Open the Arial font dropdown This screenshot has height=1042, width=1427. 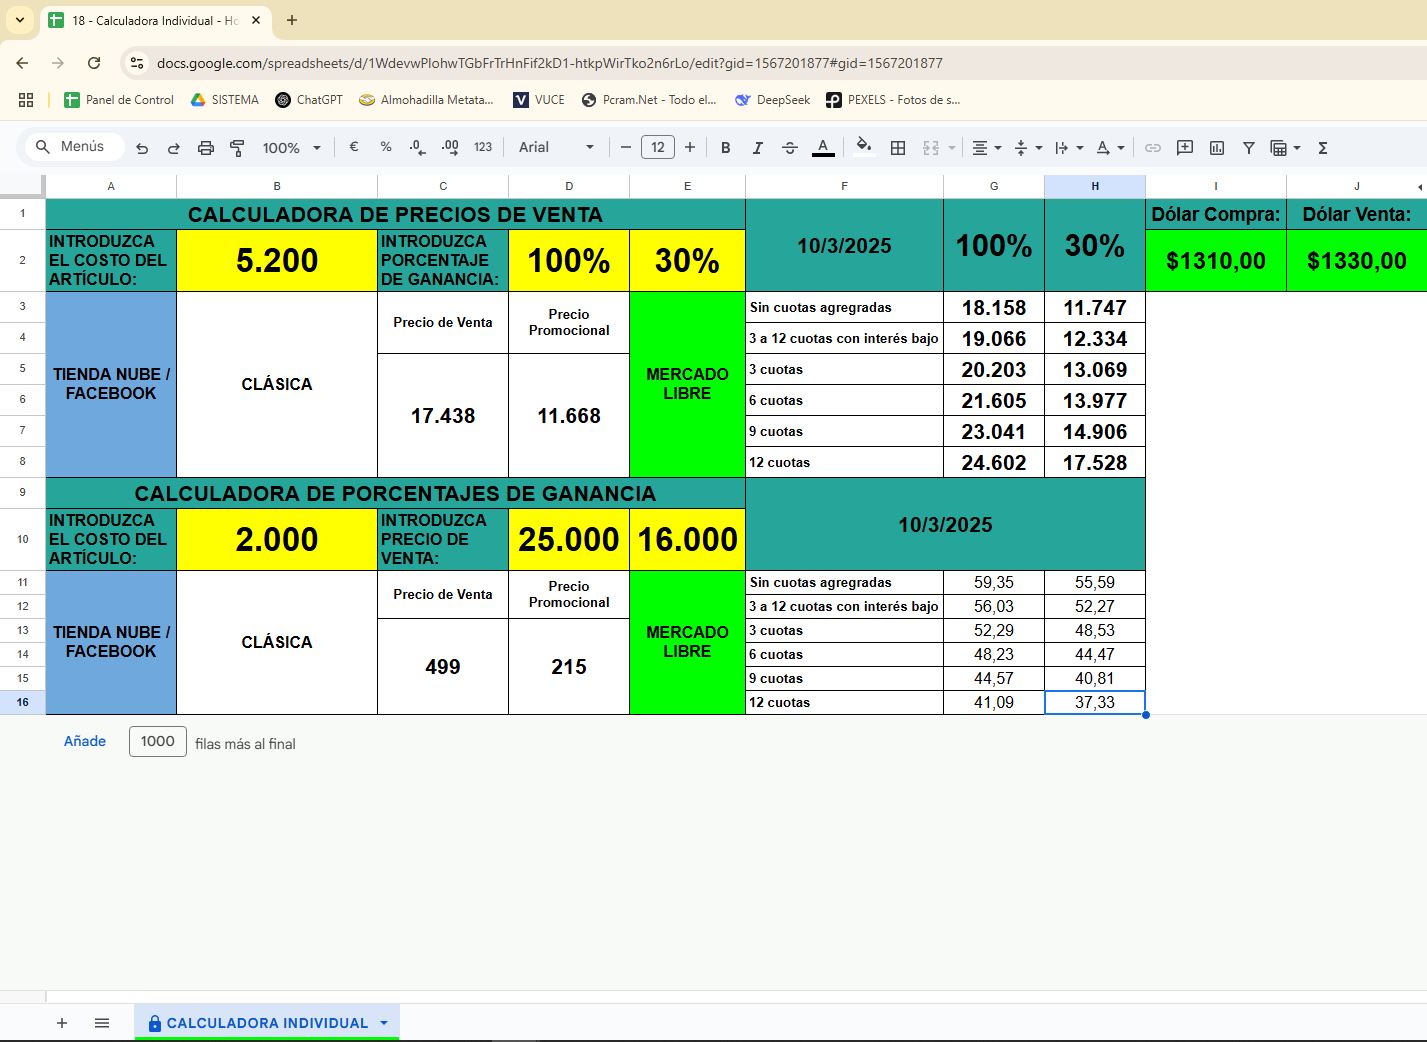click(556, 147)
